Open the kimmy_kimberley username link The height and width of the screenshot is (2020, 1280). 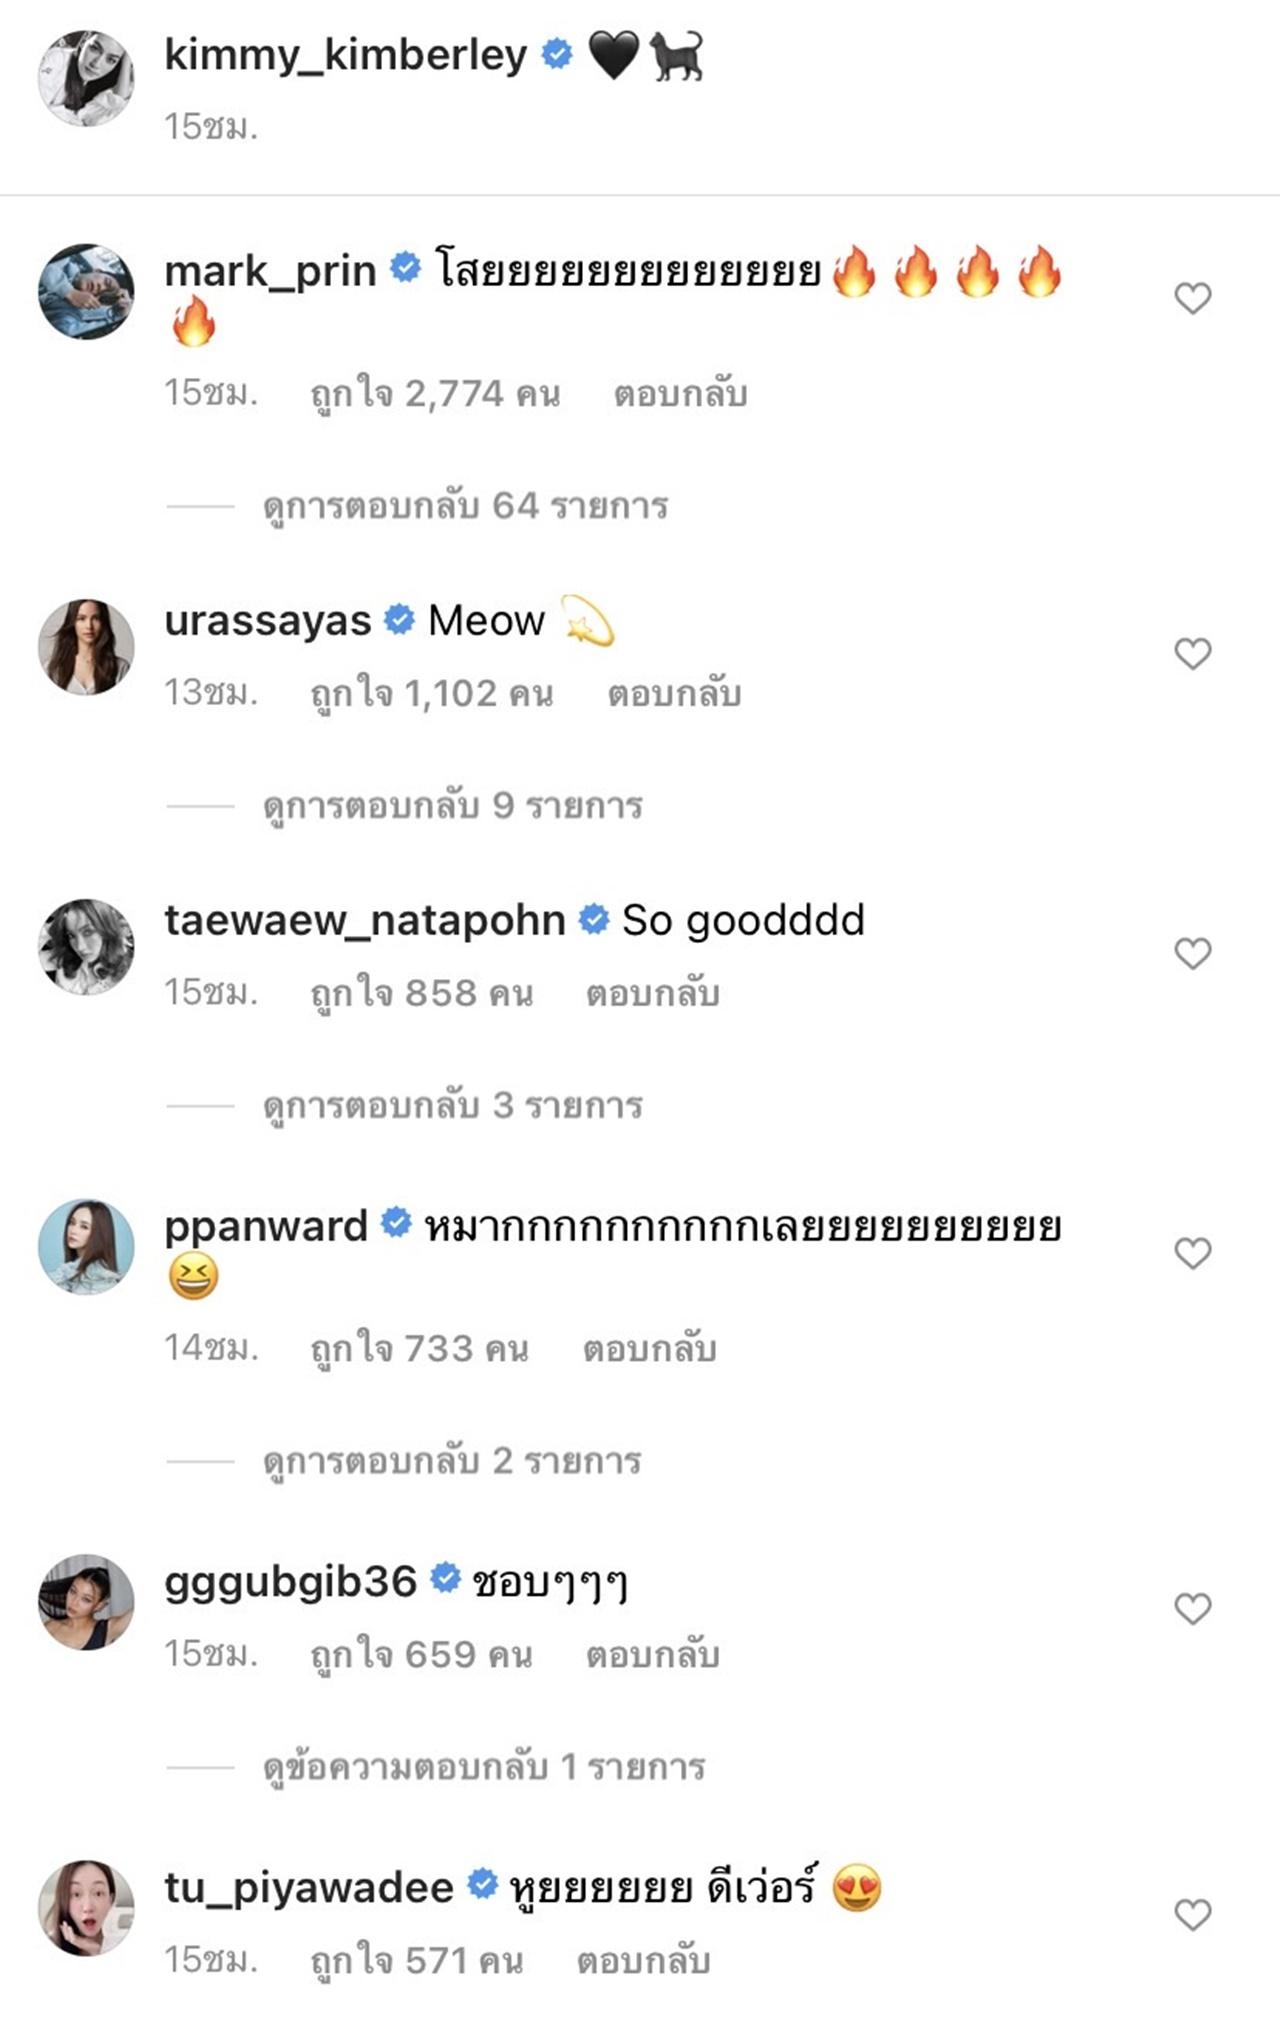345,55
